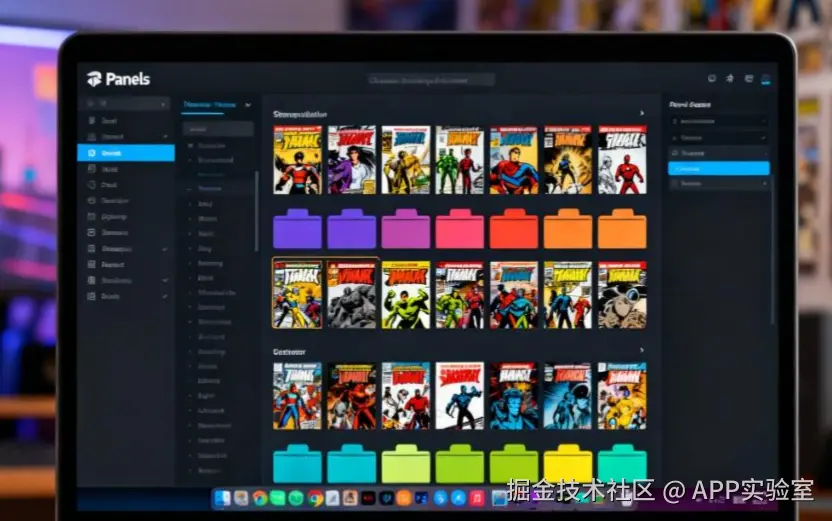
Task: Open the white cover with blue running figure
Action: [x=460, y=396]
